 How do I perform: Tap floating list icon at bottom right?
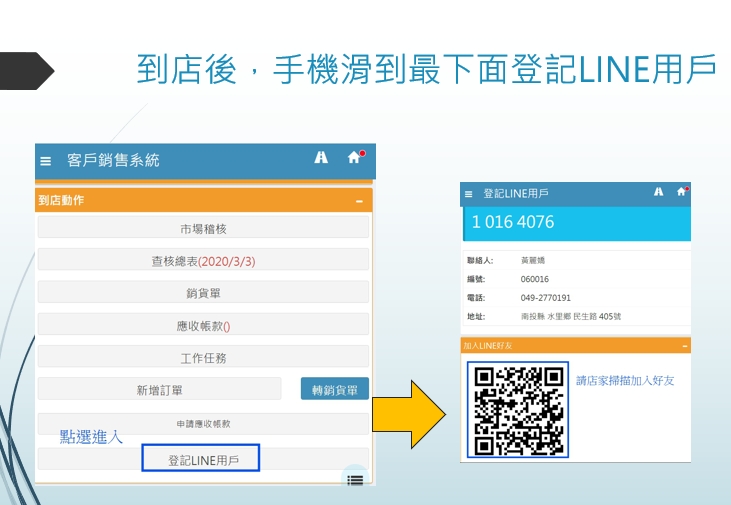(x=354, y=479)
